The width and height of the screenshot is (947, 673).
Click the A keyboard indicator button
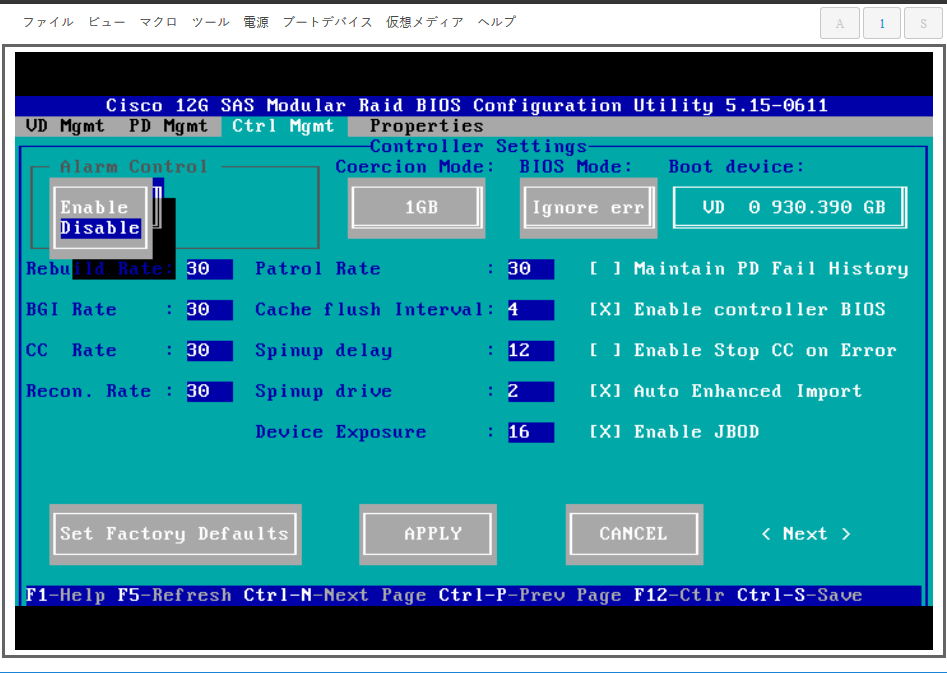[x=839, y=24]
